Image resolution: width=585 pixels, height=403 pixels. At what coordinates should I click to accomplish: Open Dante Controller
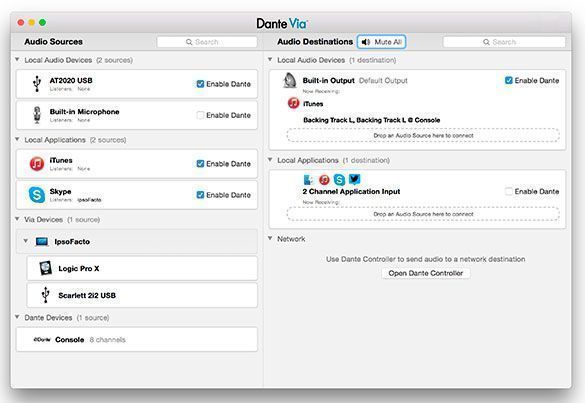(426, 273)
